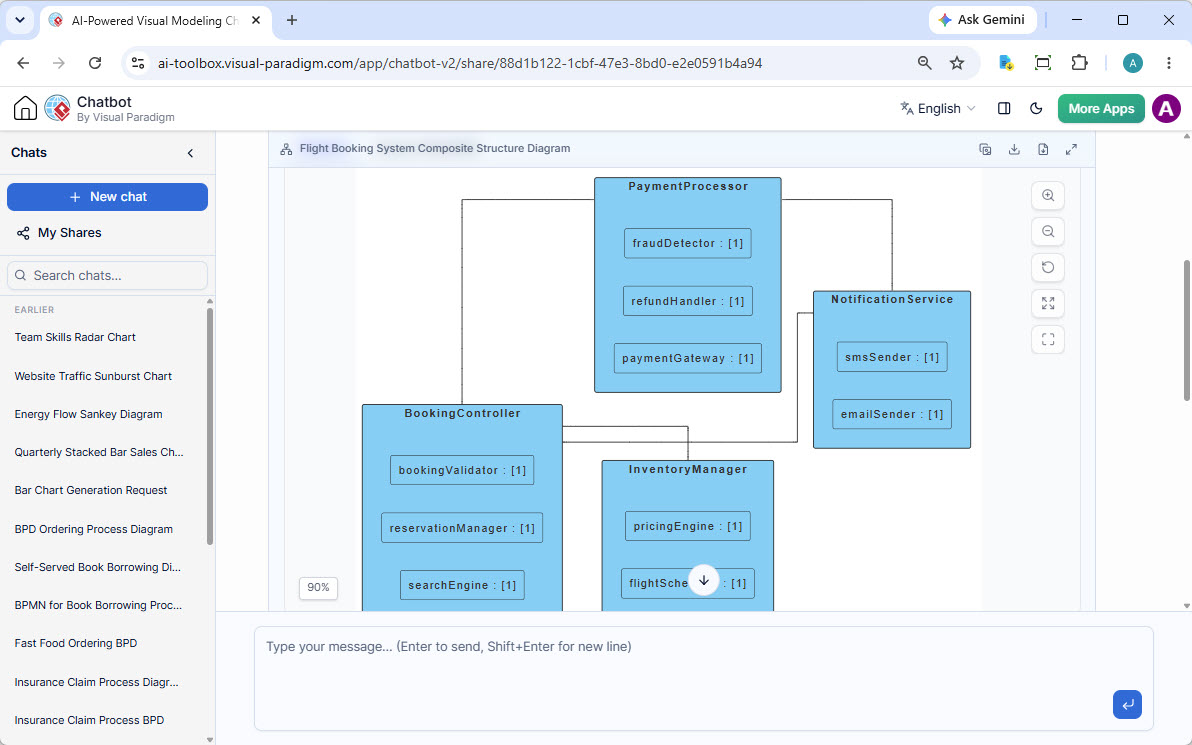Zoom out of the diagram
This screenshot has width=1192, height=745.
tap(1048, 232)
